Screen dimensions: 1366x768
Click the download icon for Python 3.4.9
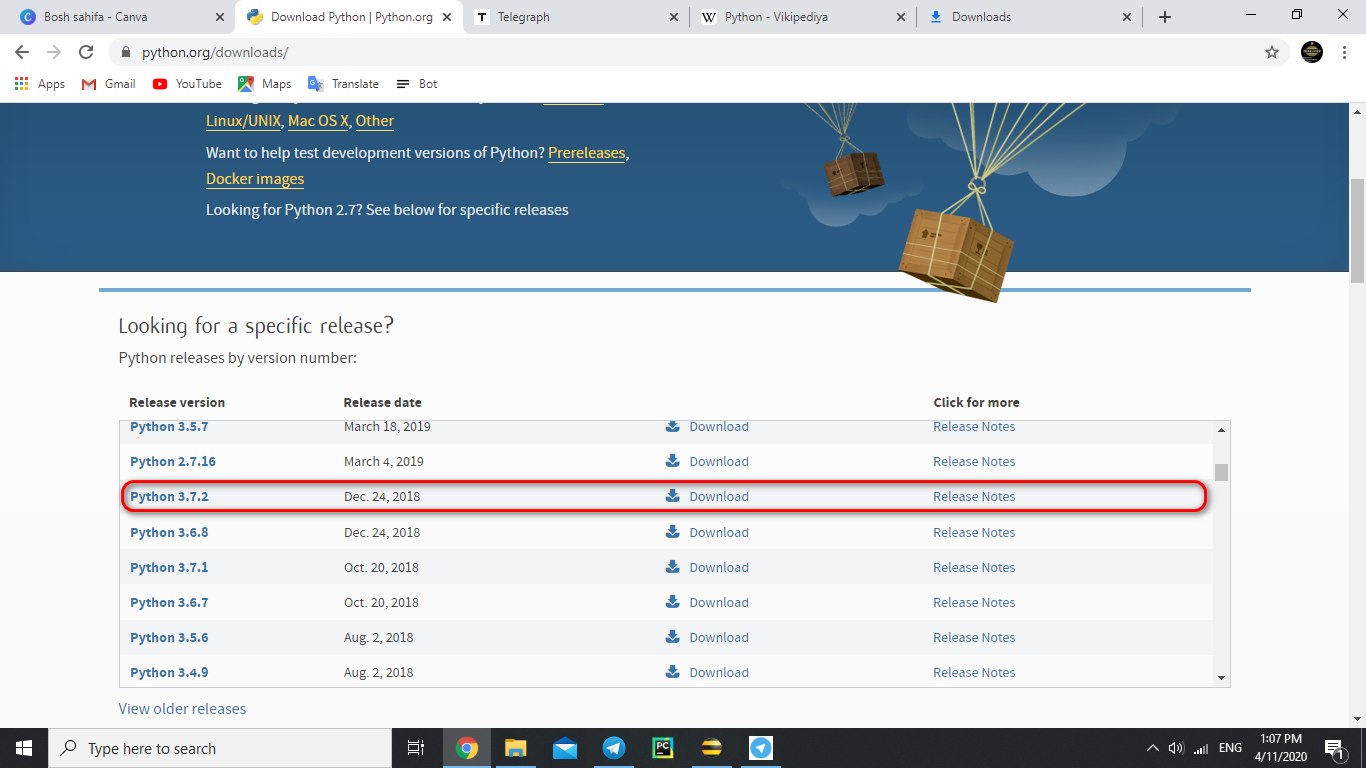coord(673,672)
